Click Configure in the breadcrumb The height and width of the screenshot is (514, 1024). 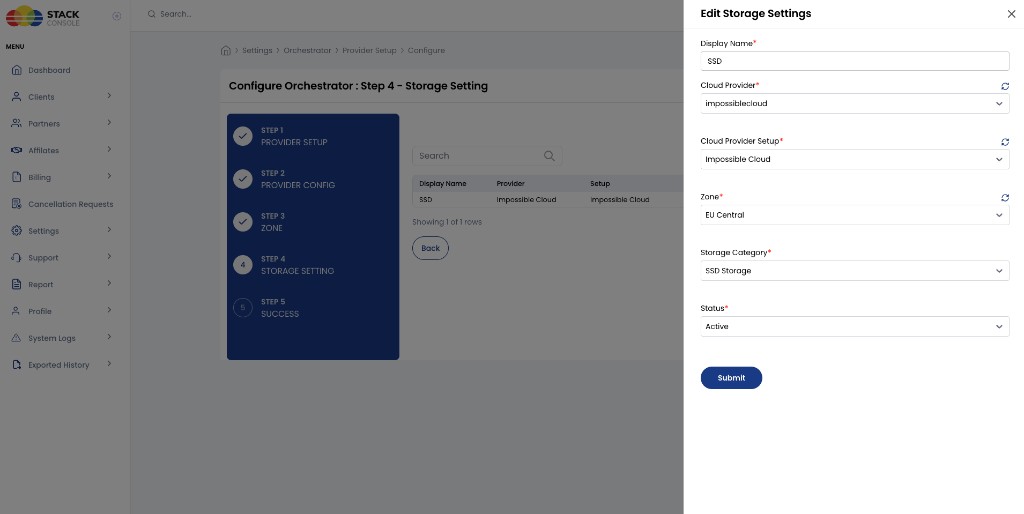(x=426, y=50)
